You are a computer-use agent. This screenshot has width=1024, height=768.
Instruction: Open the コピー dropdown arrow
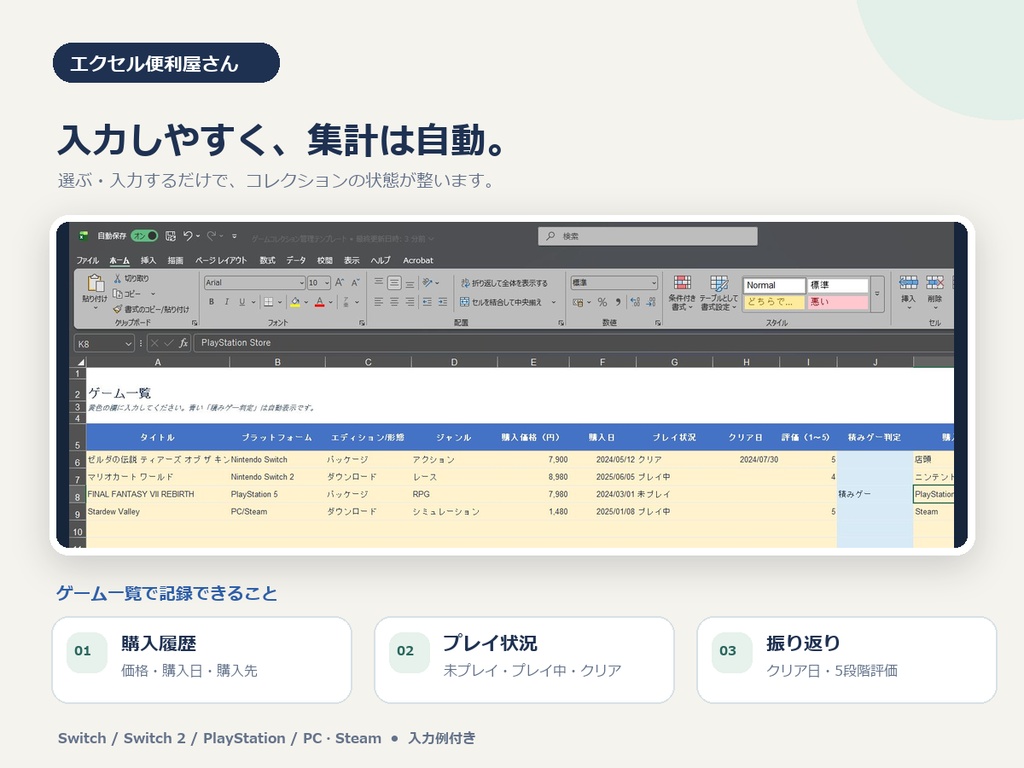153,294
